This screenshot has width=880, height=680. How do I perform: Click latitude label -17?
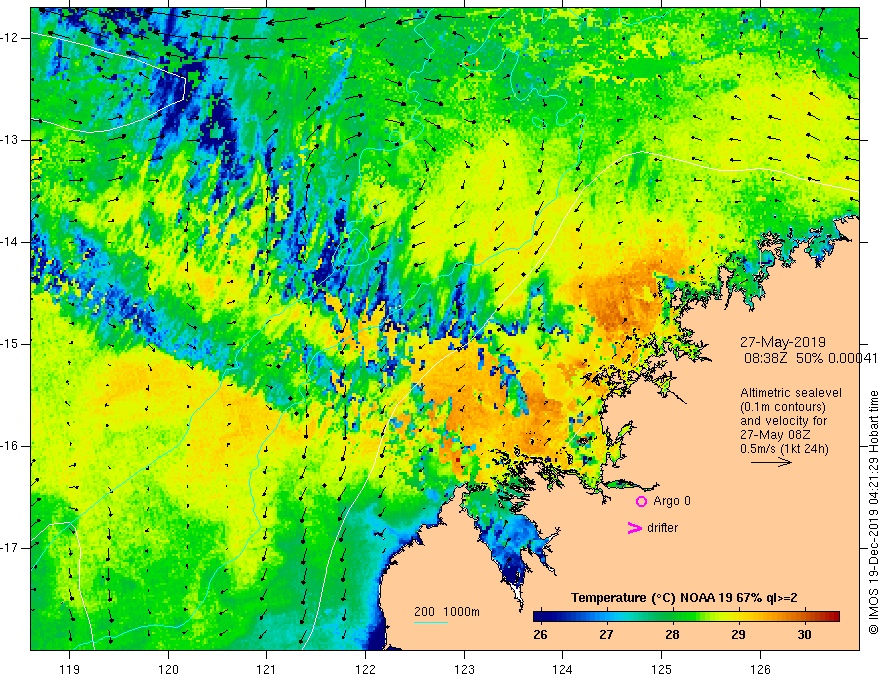point(11,548)
